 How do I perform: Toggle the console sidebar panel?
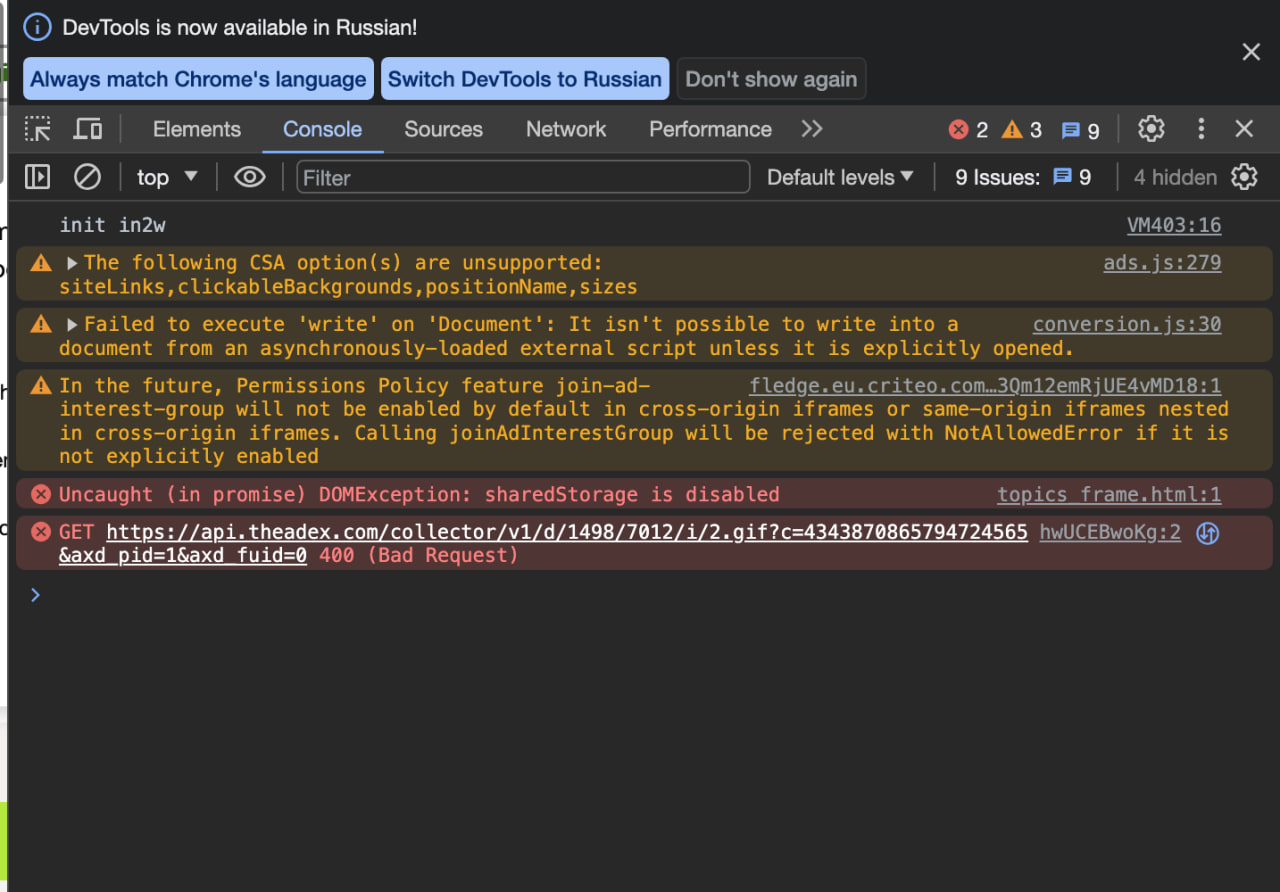[37, 177]
